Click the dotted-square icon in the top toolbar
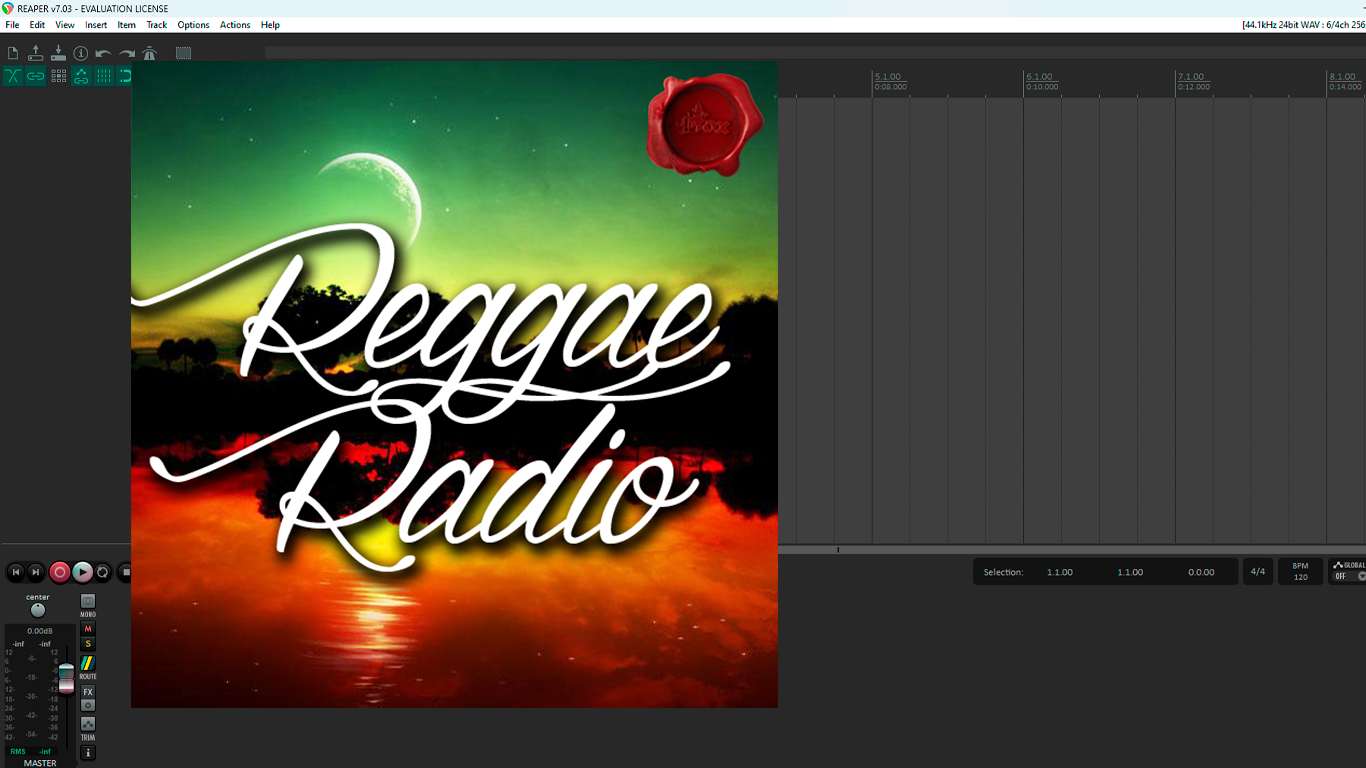The width and height of the screenshot is (1366, 768). (184, 53)
